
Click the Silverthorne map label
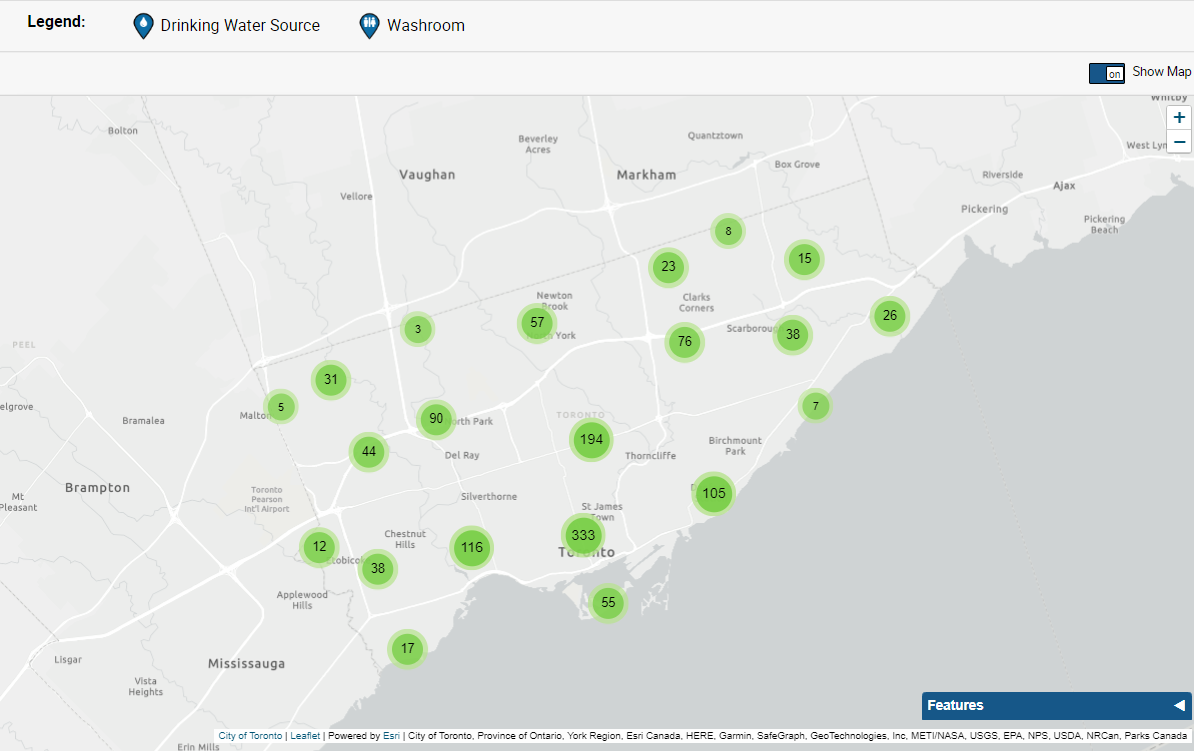coord(489,497)
